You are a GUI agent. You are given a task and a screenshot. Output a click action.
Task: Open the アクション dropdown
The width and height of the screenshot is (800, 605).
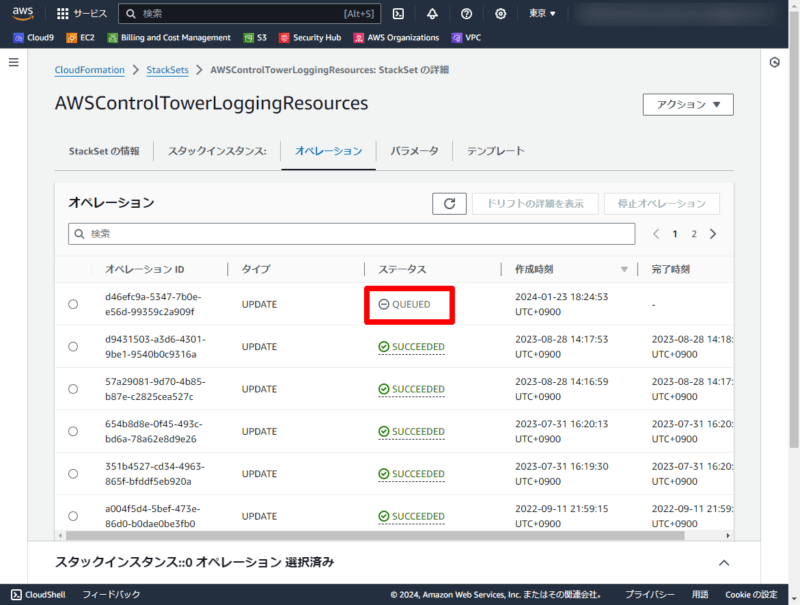click(688, 105)
